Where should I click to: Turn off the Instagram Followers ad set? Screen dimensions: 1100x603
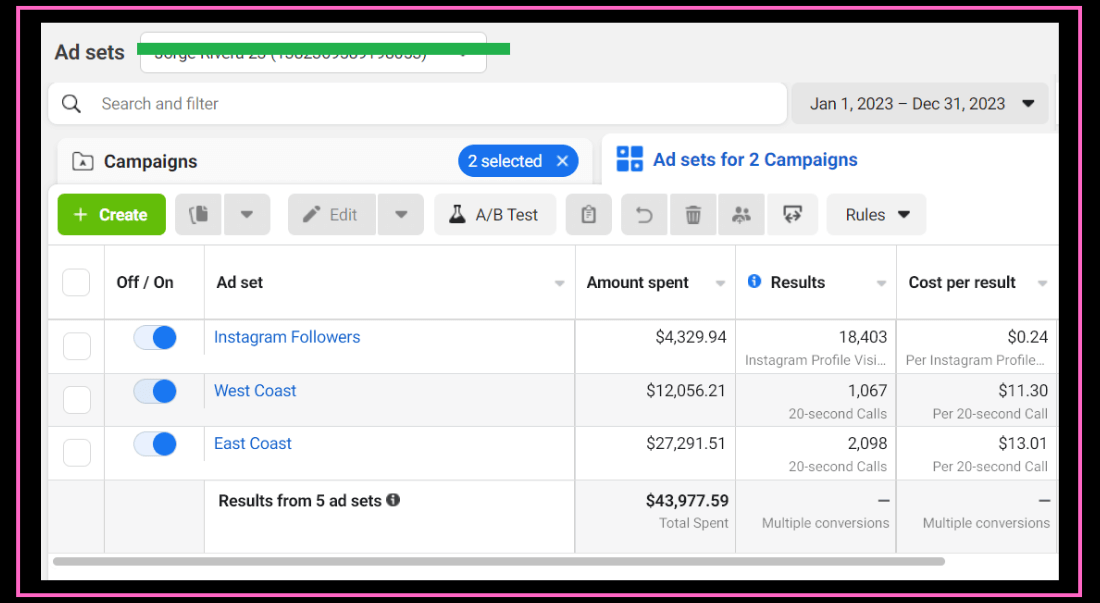pos(155,338)
